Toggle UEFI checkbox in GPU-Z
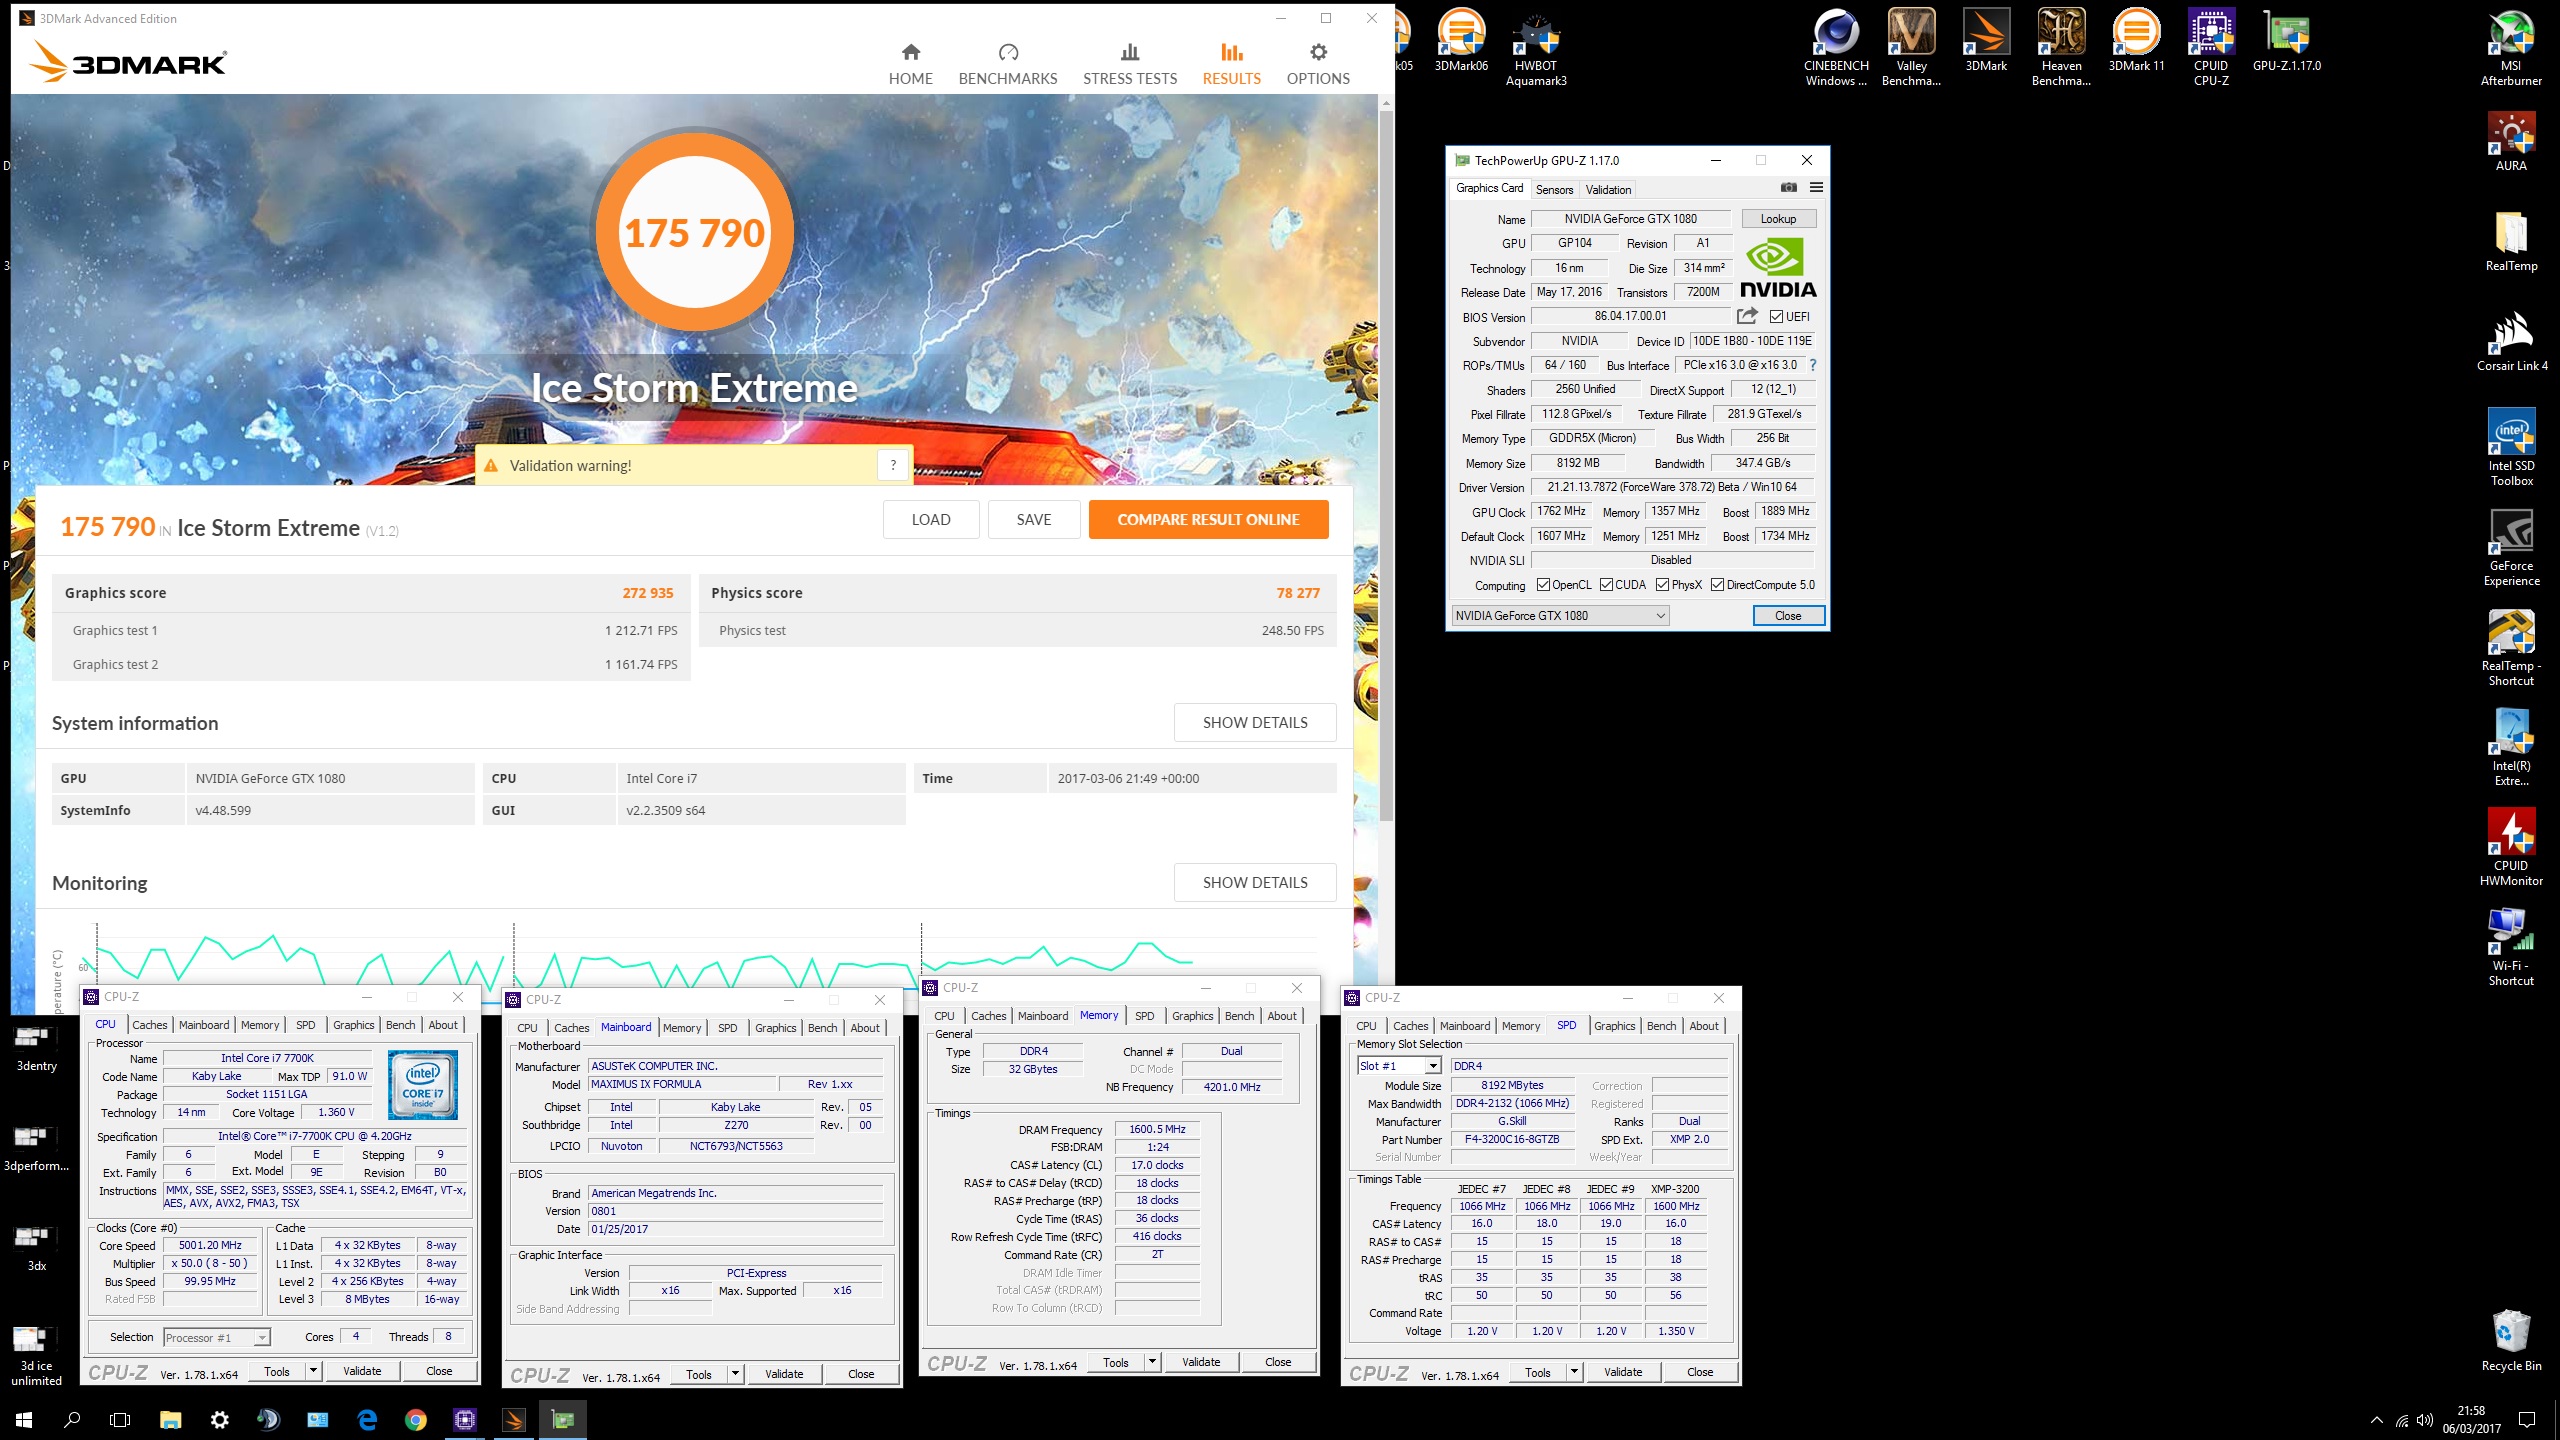2560x1440 pixels. pyautogui.click(x=1776, y=317)
